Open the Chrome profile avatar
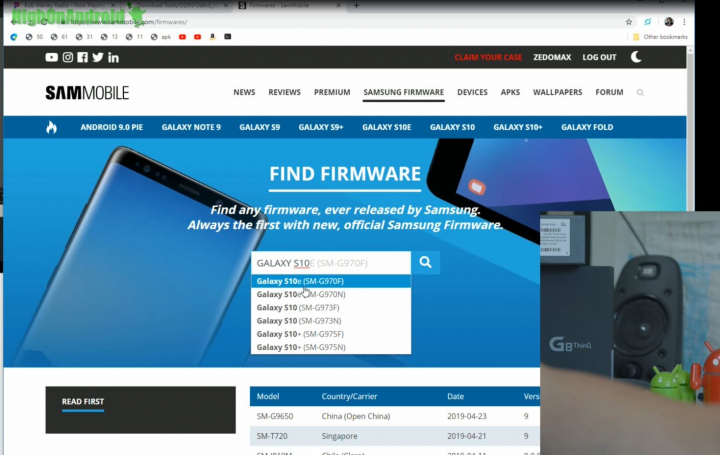Screen dimensions: 720x455 point(669,22)
